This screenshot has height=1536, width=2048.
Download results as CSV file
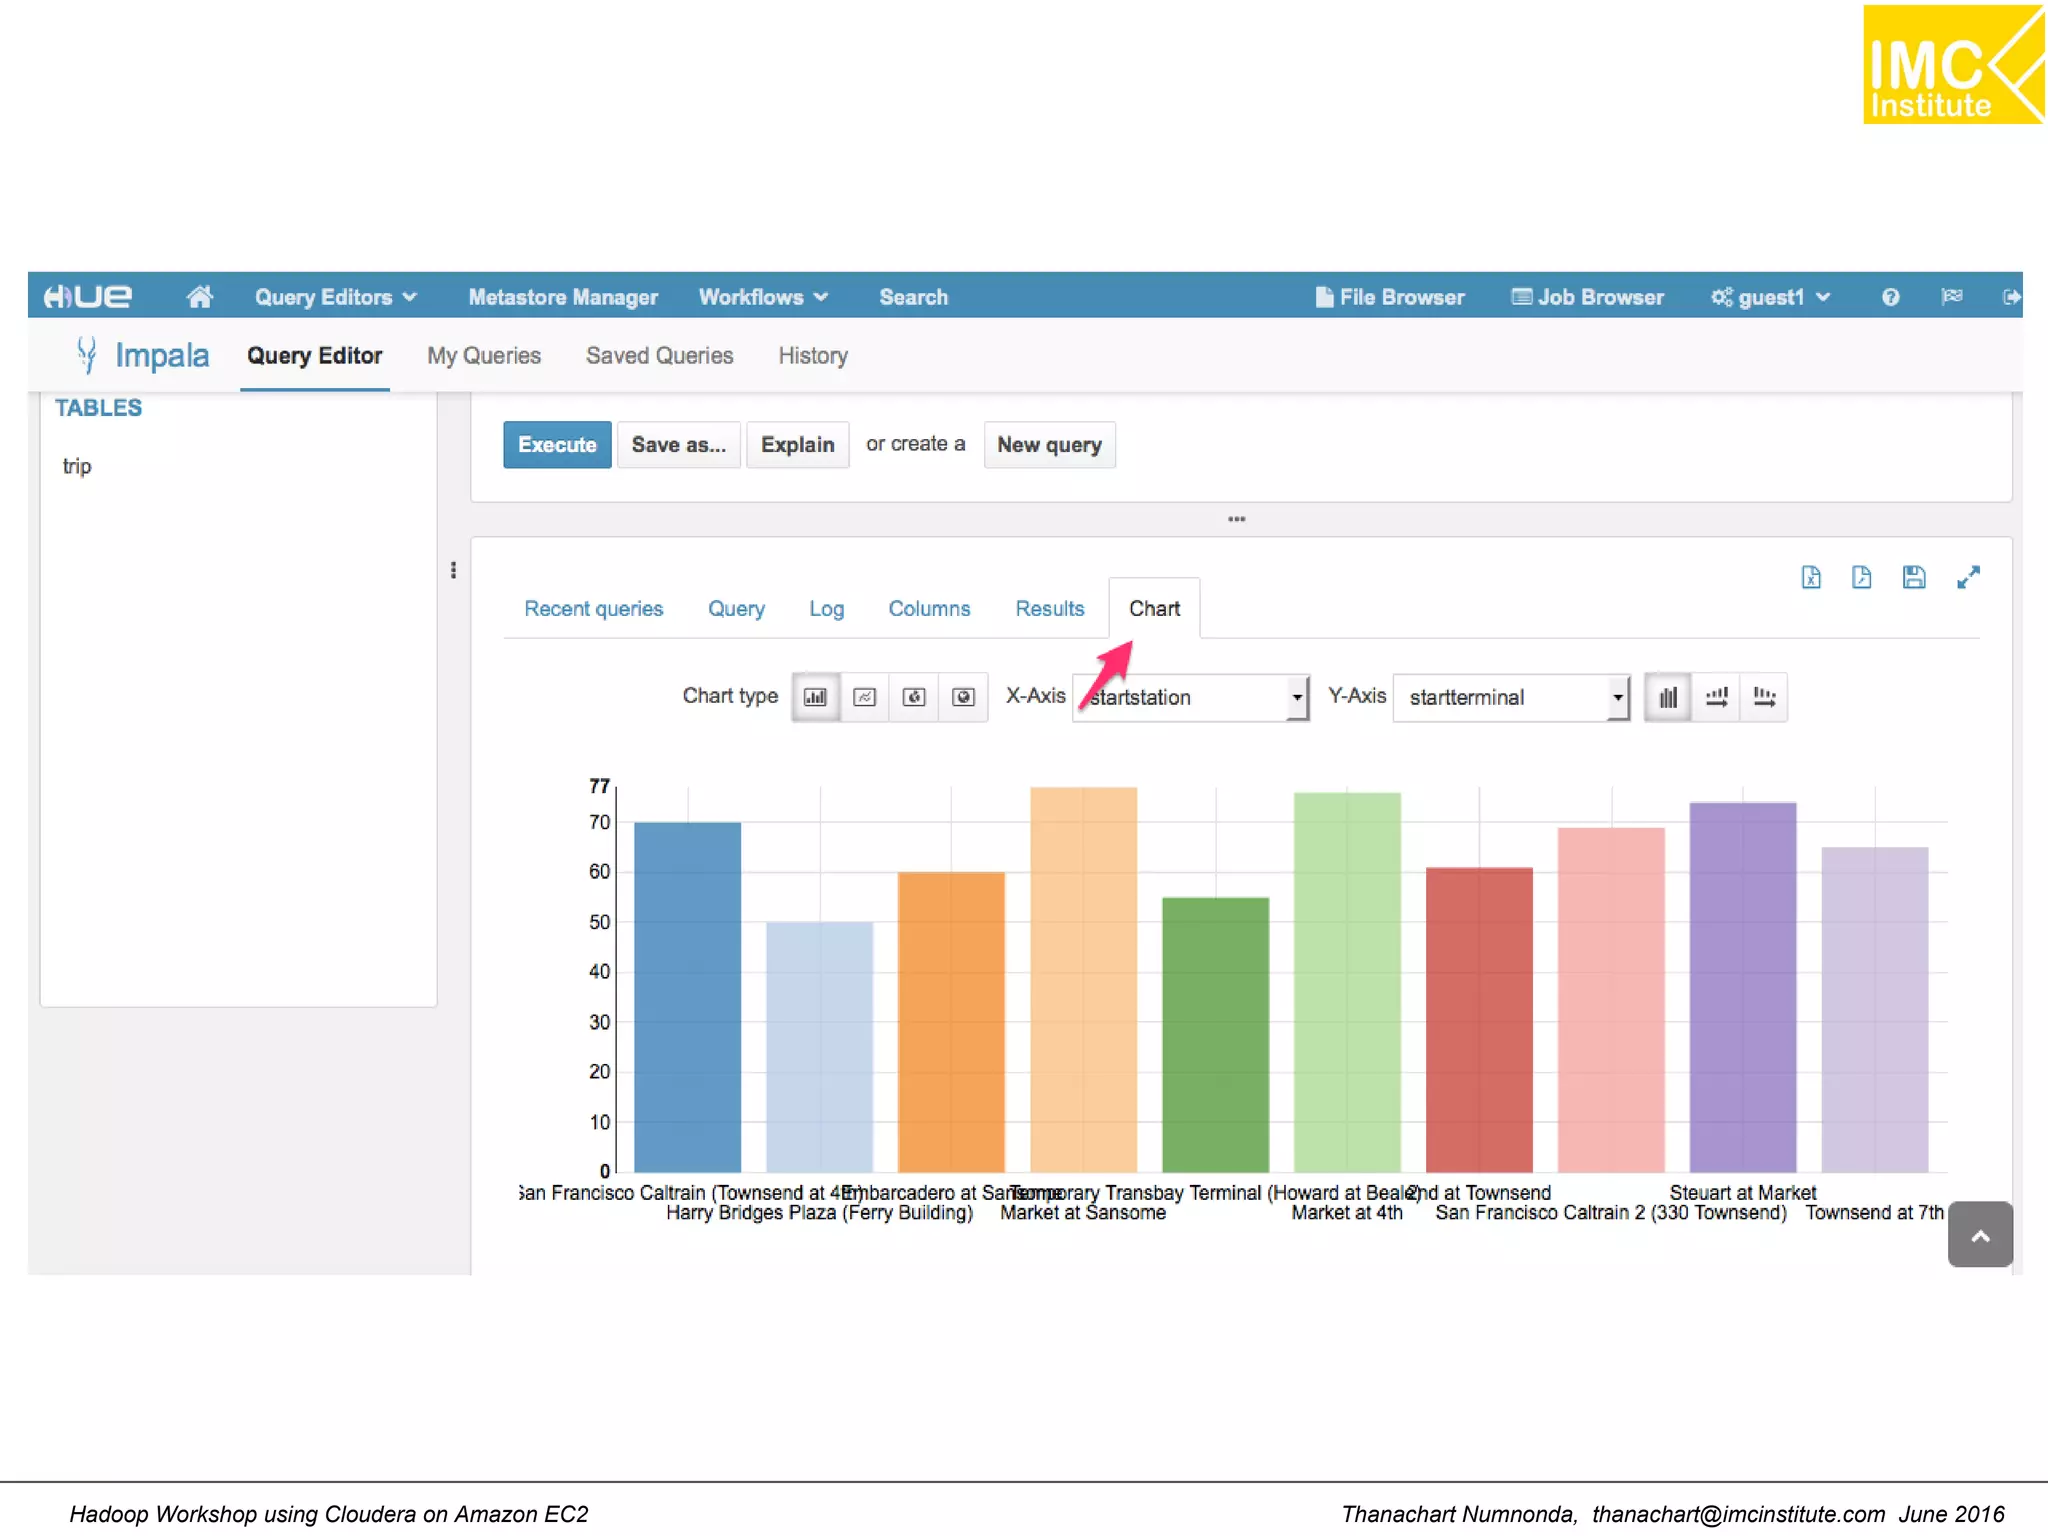1861,577
